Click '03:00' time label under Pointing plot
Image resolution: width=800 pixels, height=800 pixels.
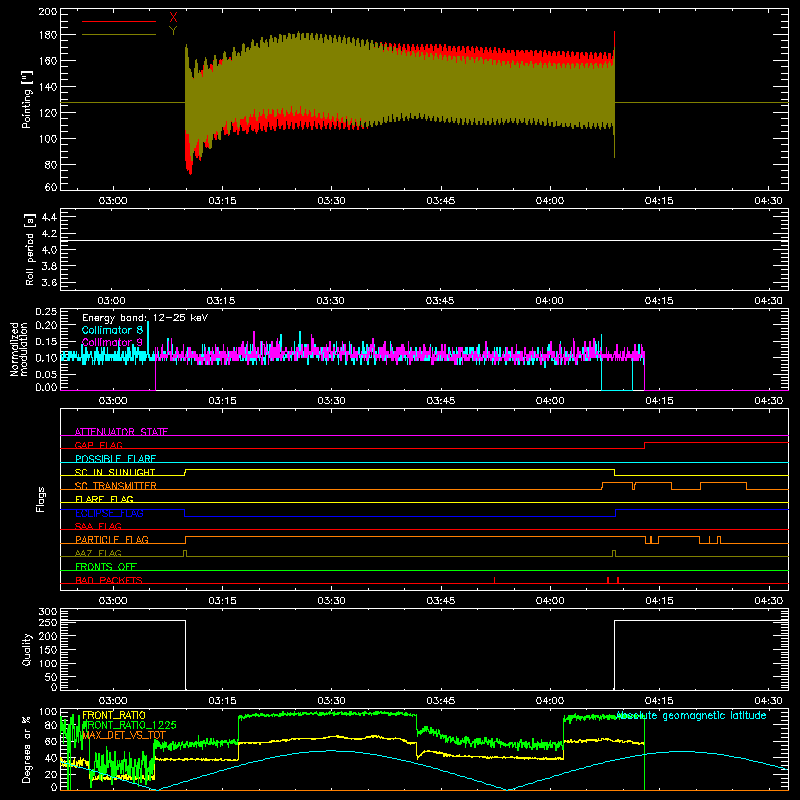[x=113, y=201]
